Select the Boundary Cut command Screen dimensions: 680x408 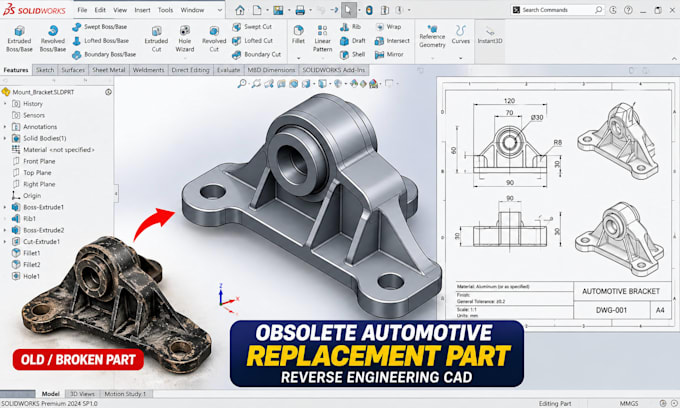click(257, 55)
